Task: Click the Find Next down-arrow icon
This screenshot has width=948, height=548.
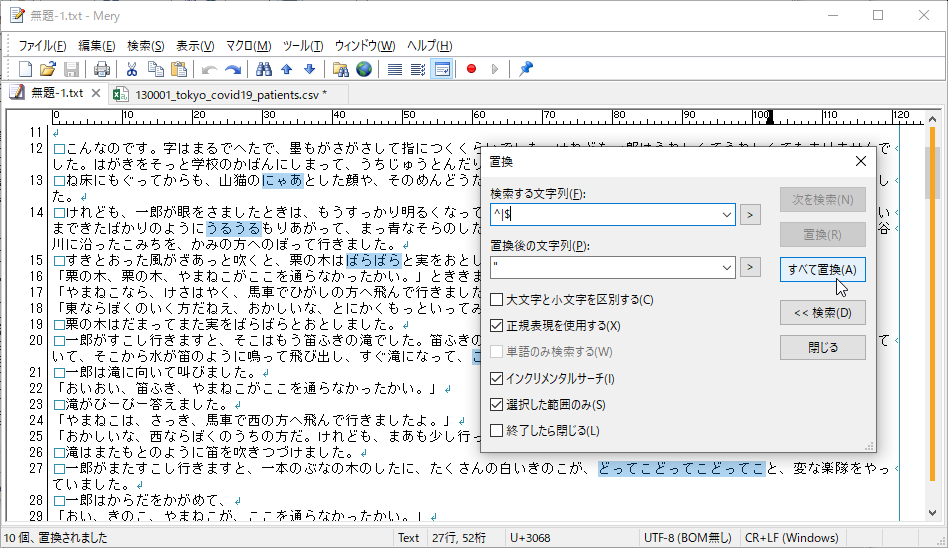Action: 310,69
